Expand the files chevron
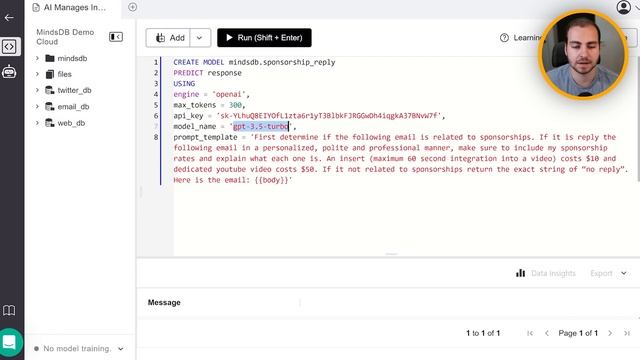 (x=37, y=74)
